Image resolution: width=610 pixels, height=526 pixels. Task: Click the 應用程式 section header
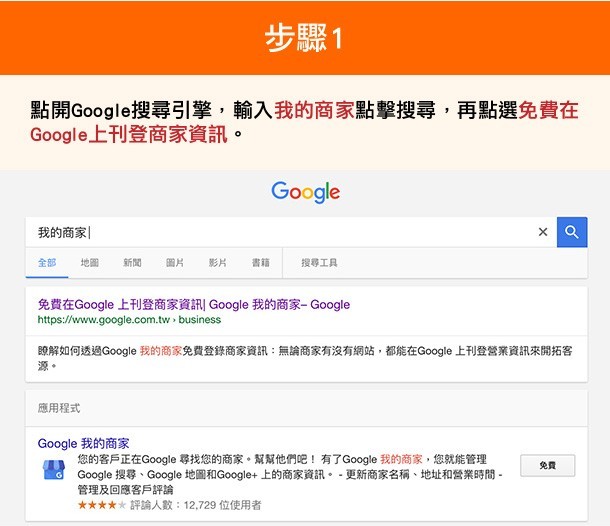(x=59, y=409)
